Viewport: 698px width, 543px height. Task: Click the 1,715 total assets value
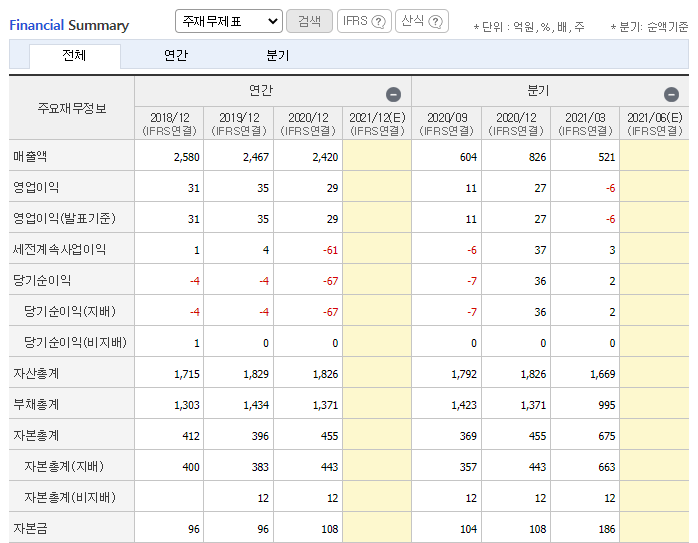click(187, 374)
